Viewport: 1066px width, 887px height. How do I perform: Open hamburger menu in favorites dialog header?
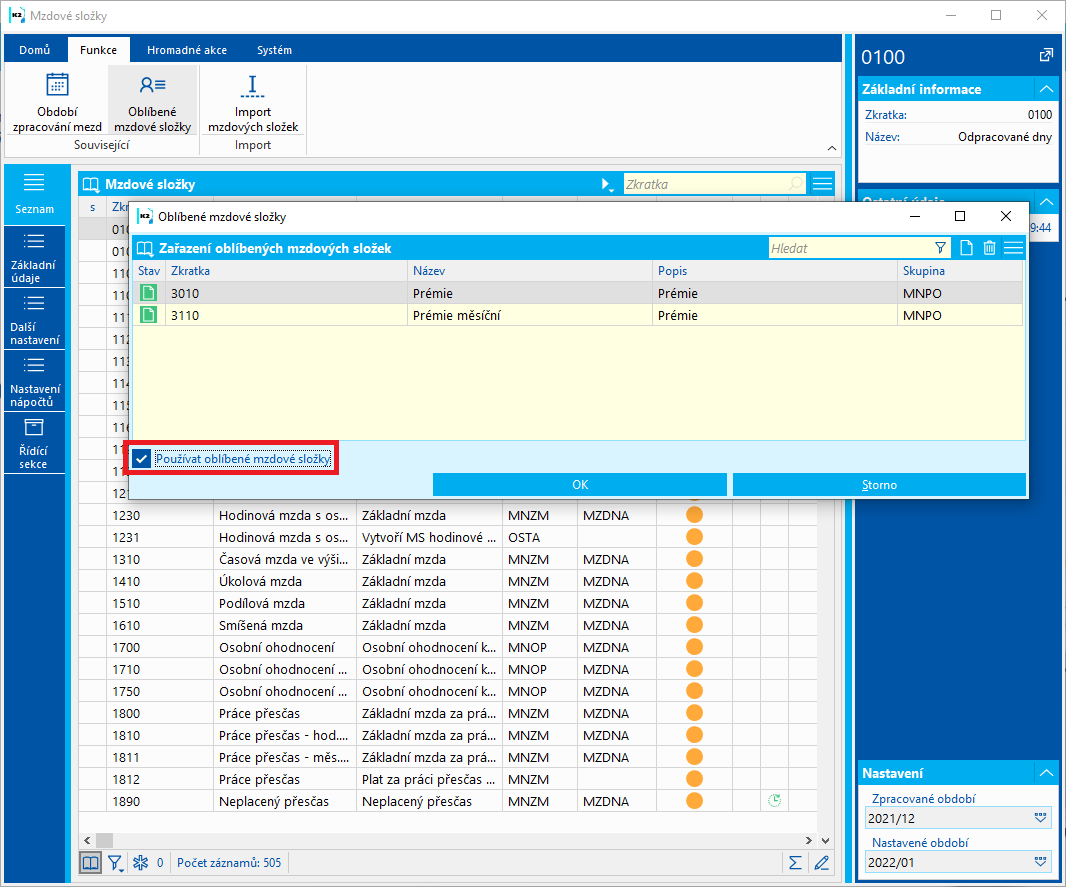point(1013,248)
